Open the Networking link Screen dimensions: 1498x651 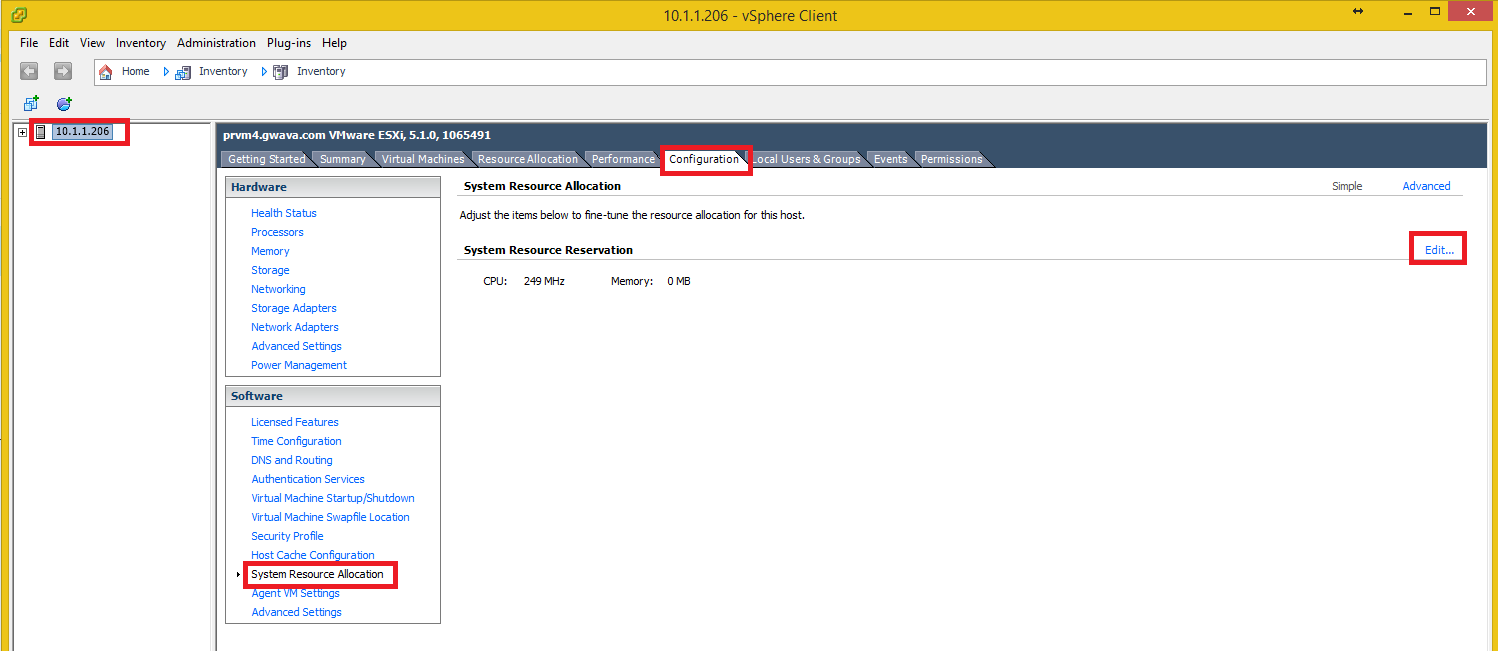tap(278, 289)
